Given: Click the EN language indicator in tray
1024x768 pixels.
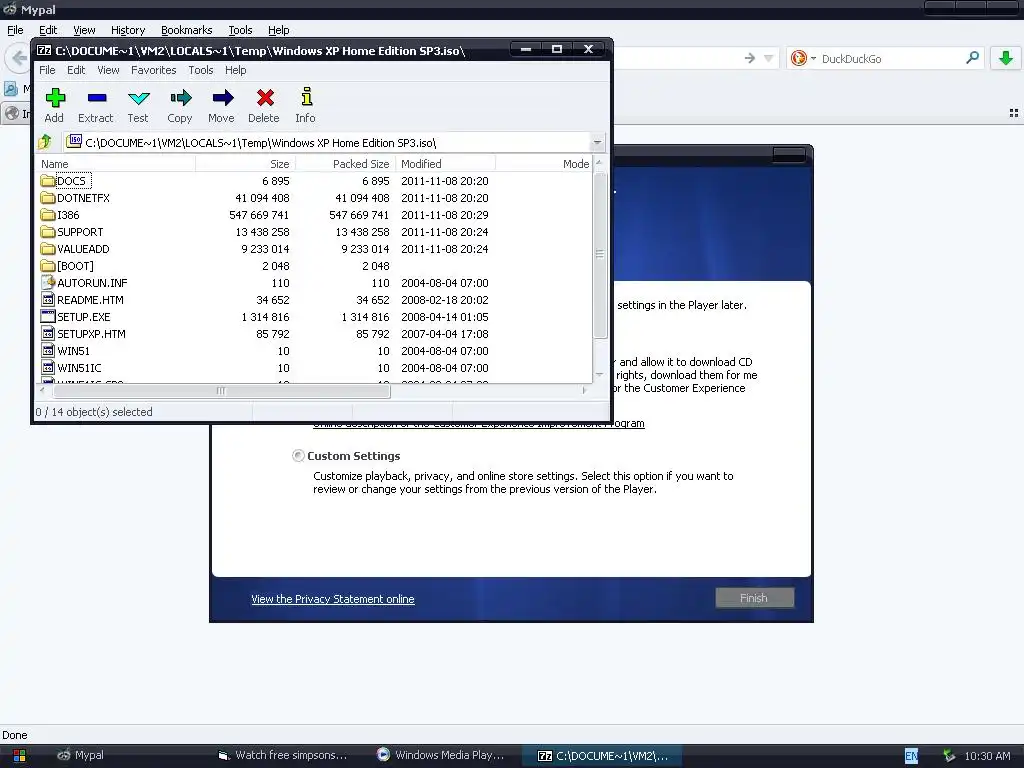Looking at the screenshot, I should pos(911,756).
